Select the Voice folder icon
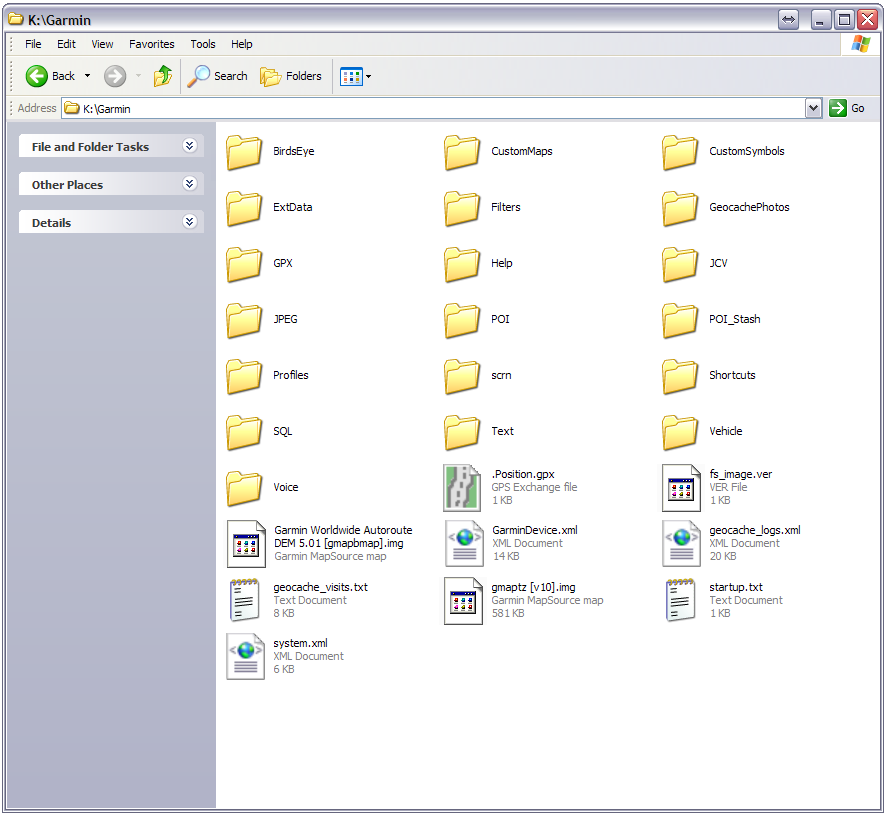Image resolution: width=885 pixels, height=814 pixels. click(244, 487)
